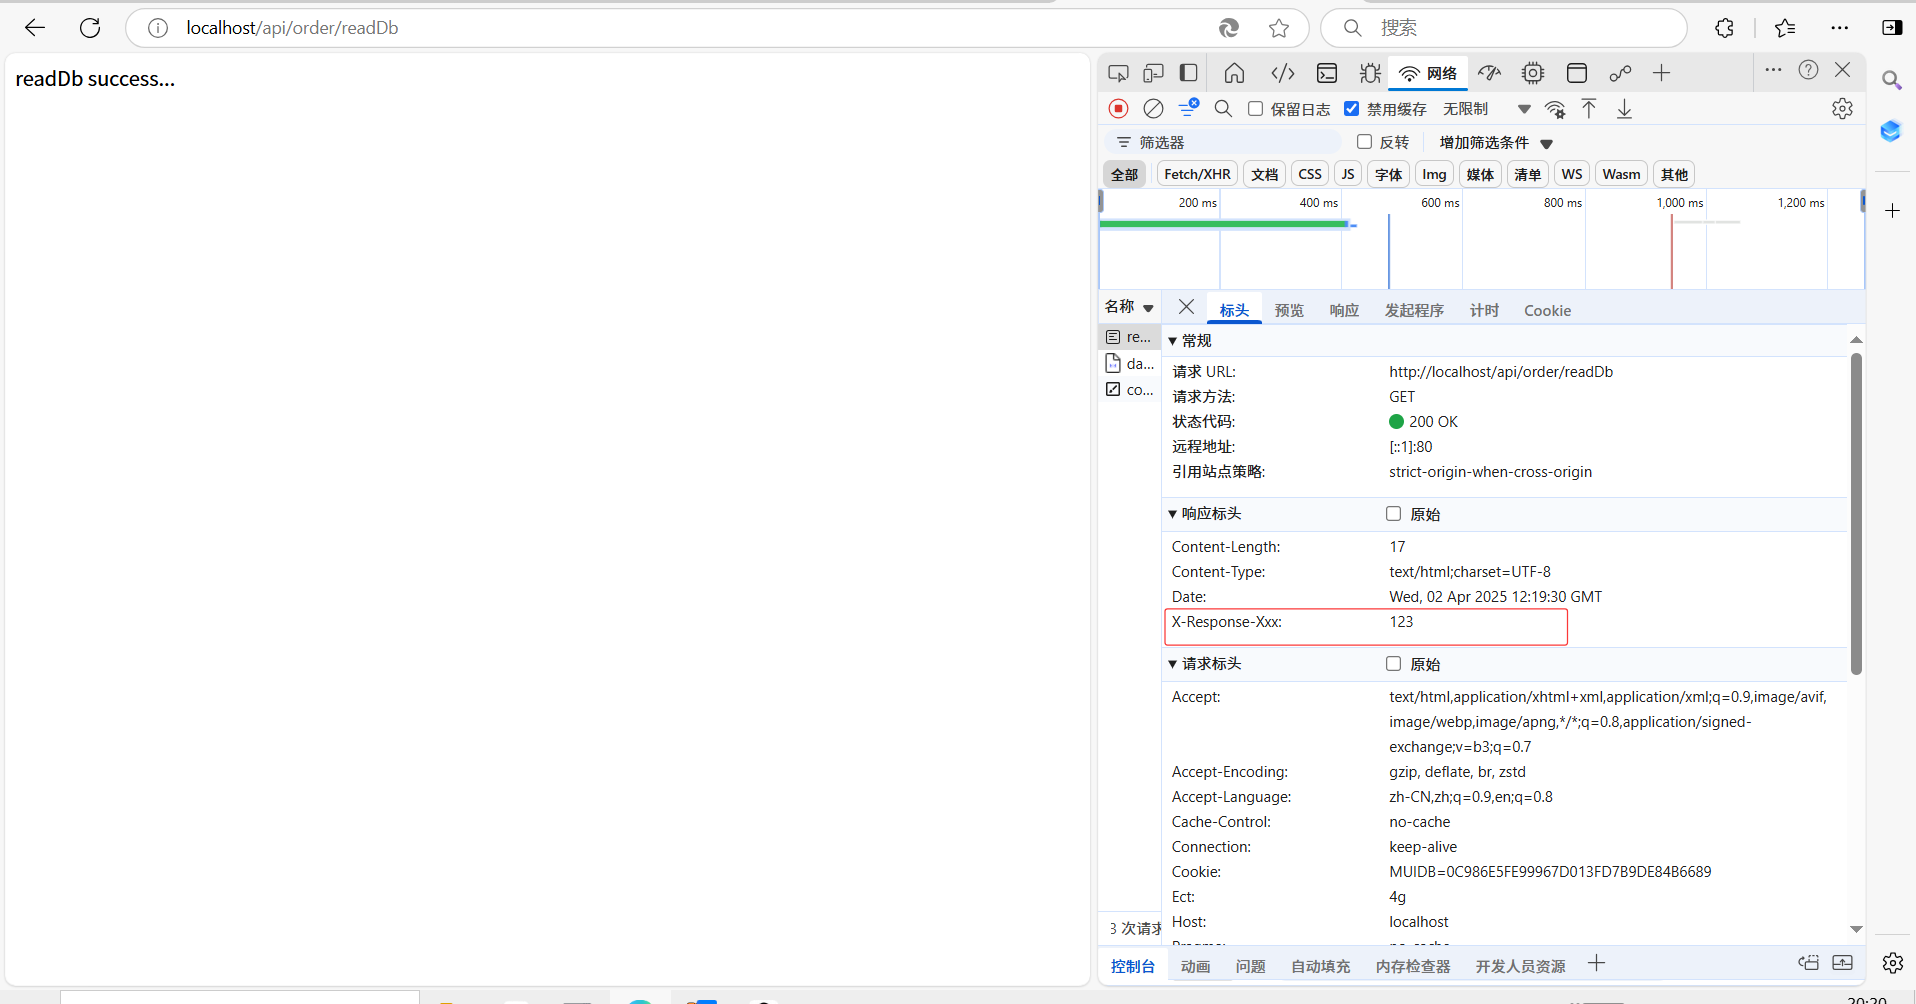The height and width of the screenshot is (1004, 1916).
Task: Filter requests by Fetch/XHR
Action: click(1197, 174)
